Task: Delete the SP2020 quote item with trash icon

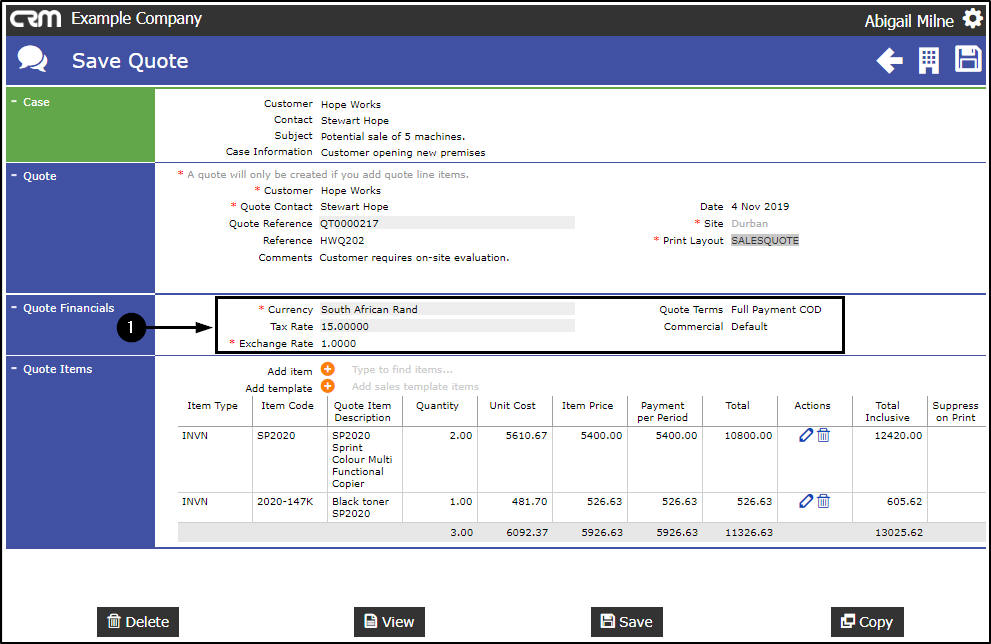Action: tap(823, 435)
